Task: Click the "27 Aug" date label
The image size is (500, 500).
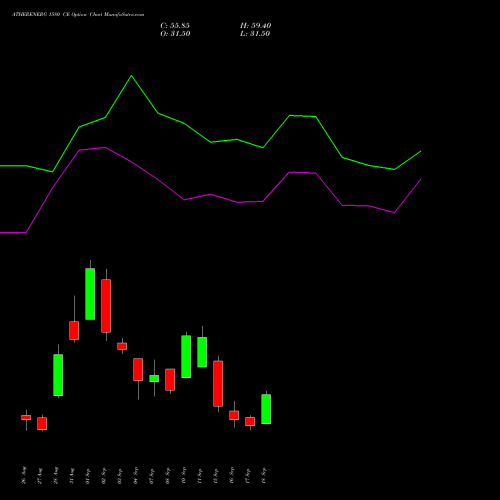Action: pyautogui.click(x=40, y=475)
